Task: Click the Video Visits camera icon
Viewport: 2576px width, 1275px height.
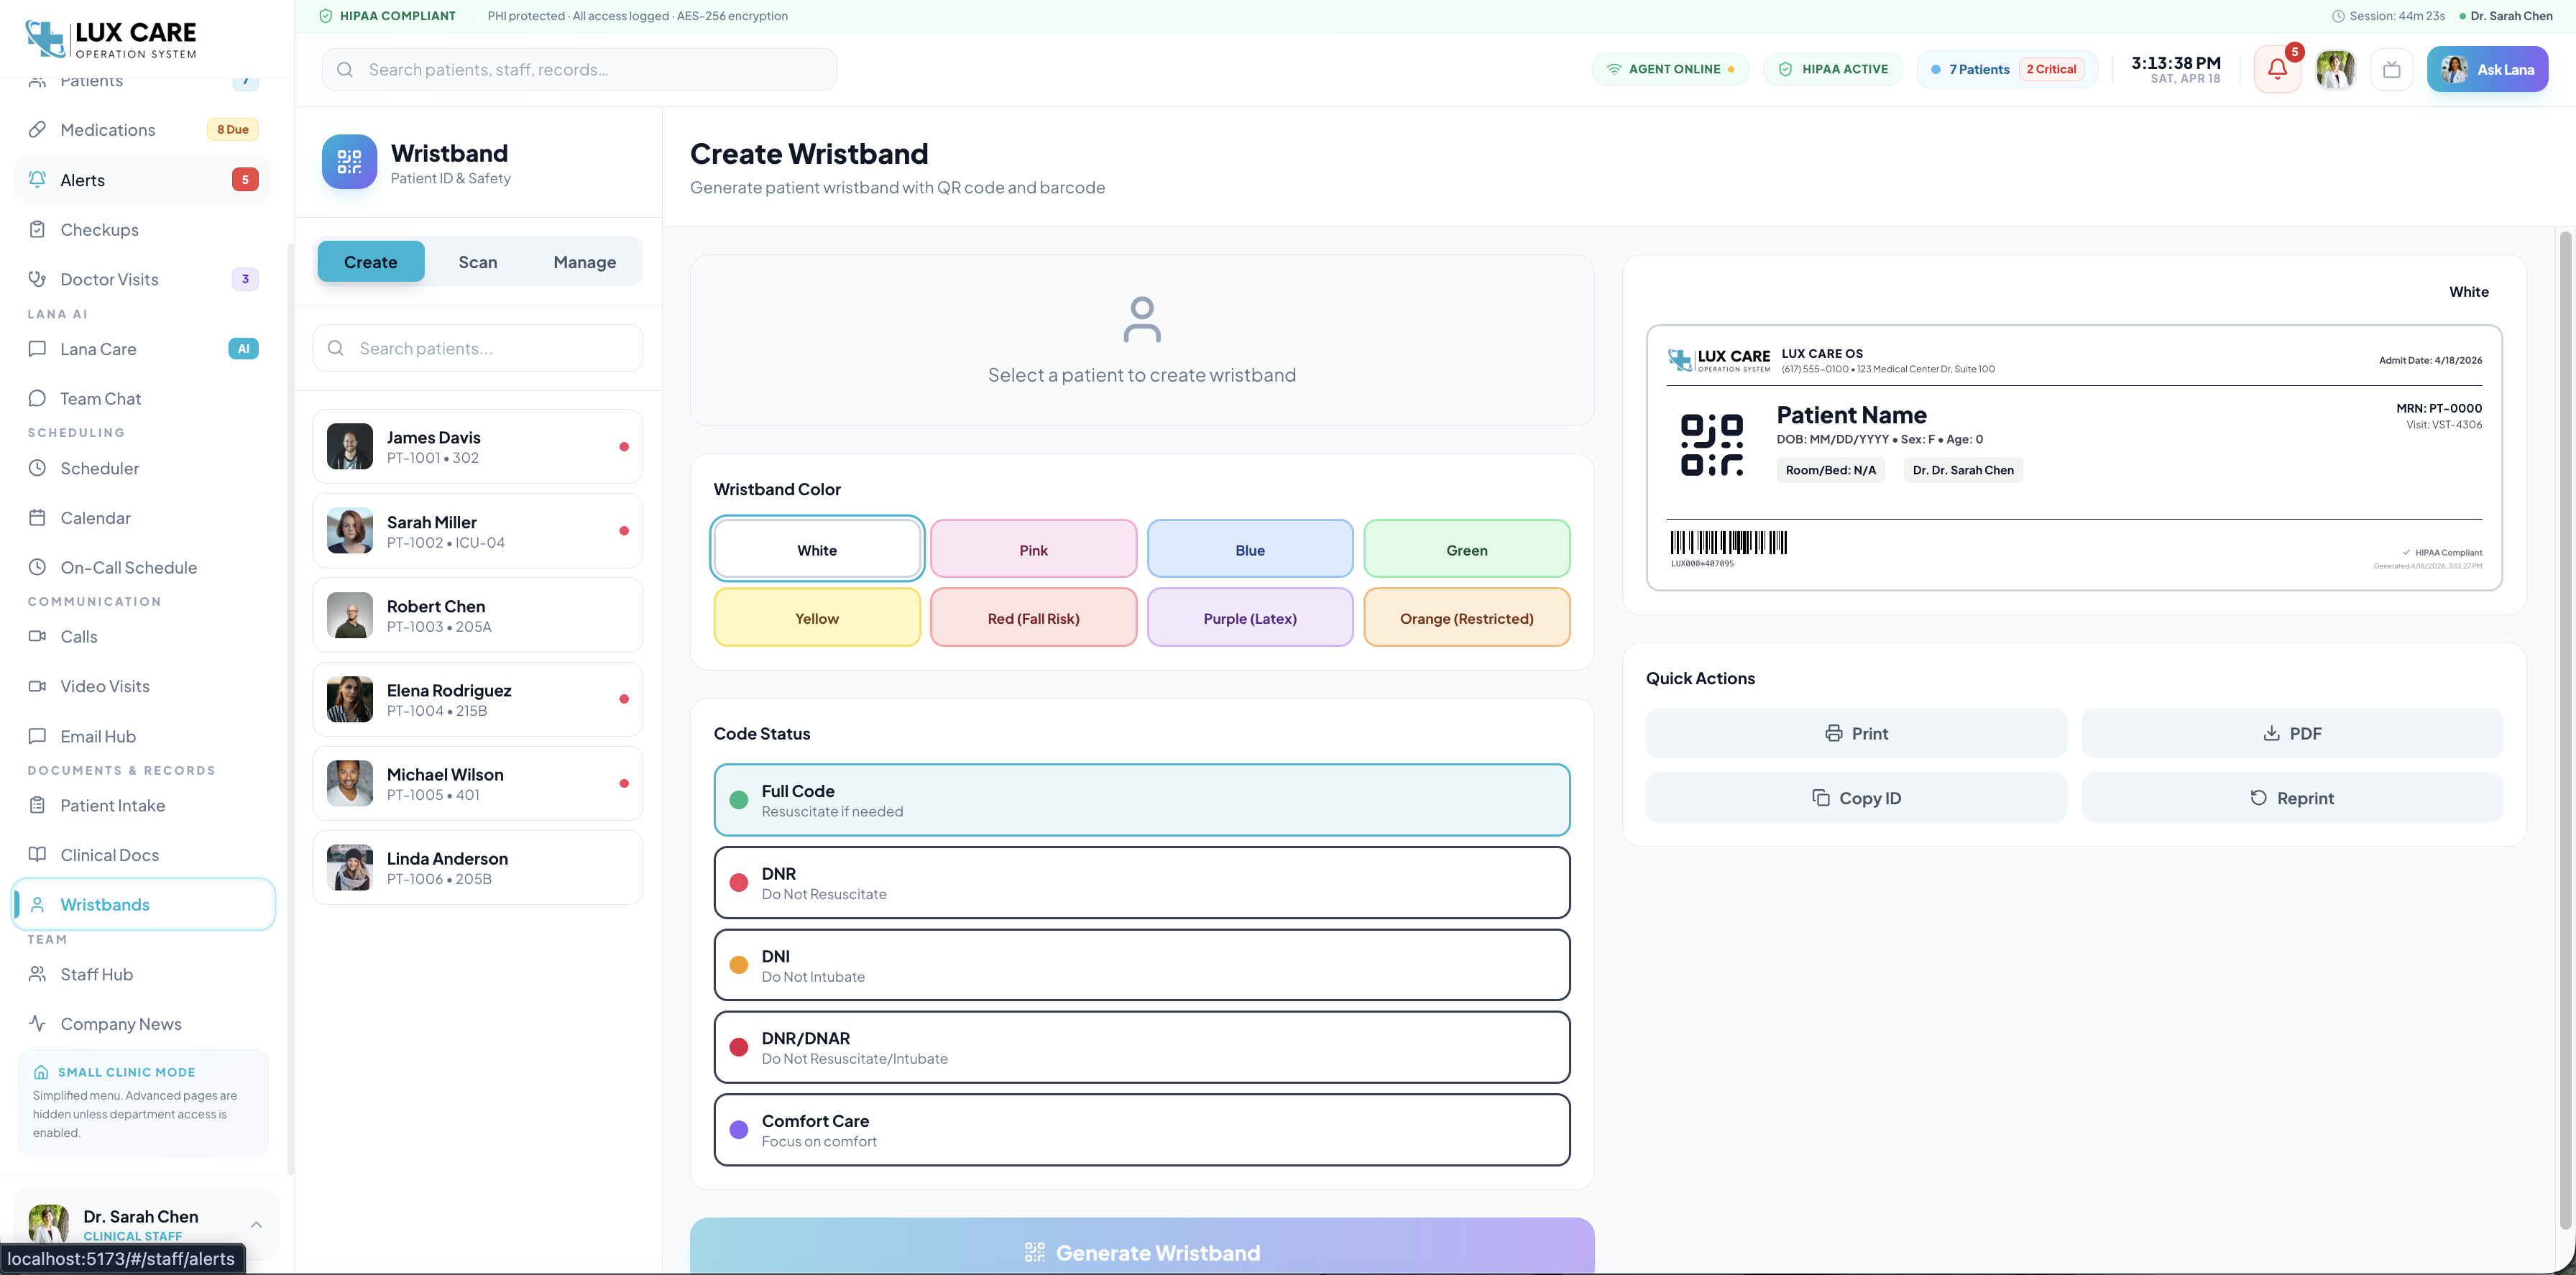Action: (37, 686)
